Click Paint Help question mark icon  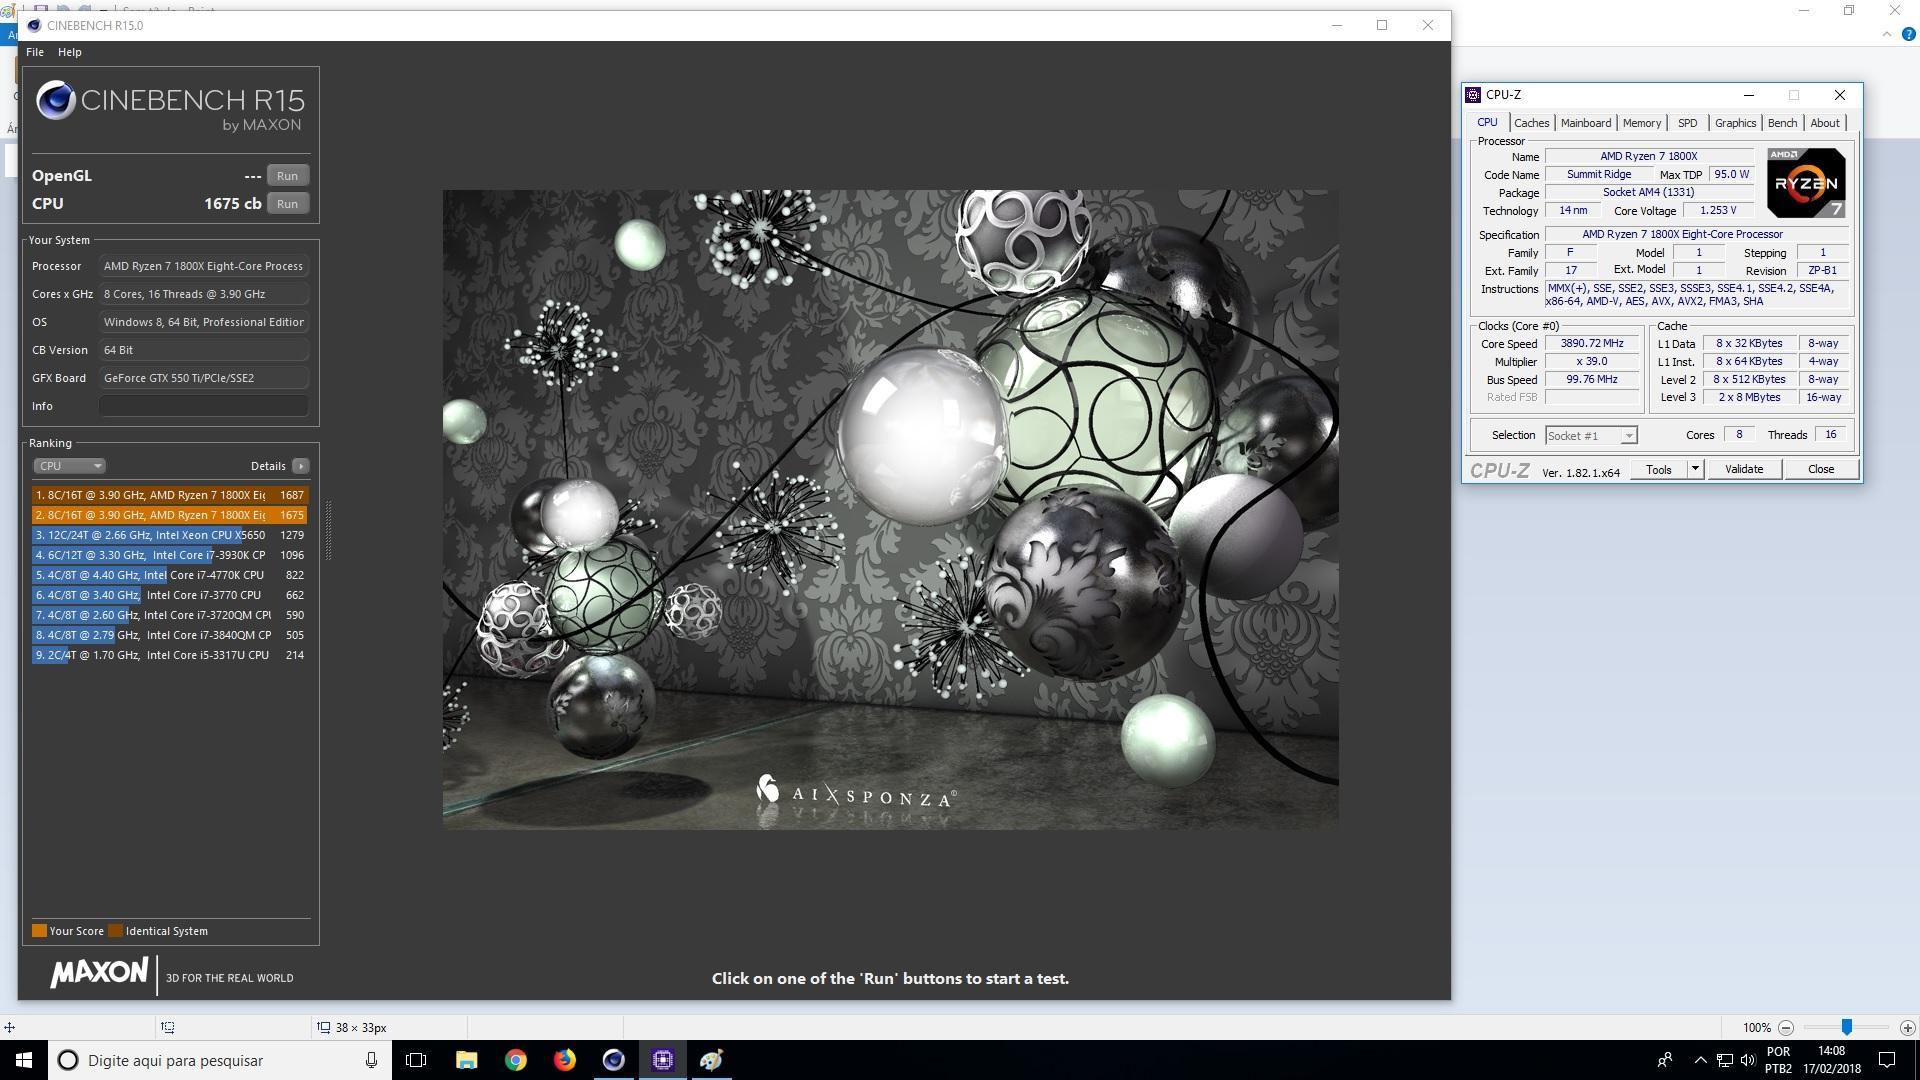[x=1907, y=34]
